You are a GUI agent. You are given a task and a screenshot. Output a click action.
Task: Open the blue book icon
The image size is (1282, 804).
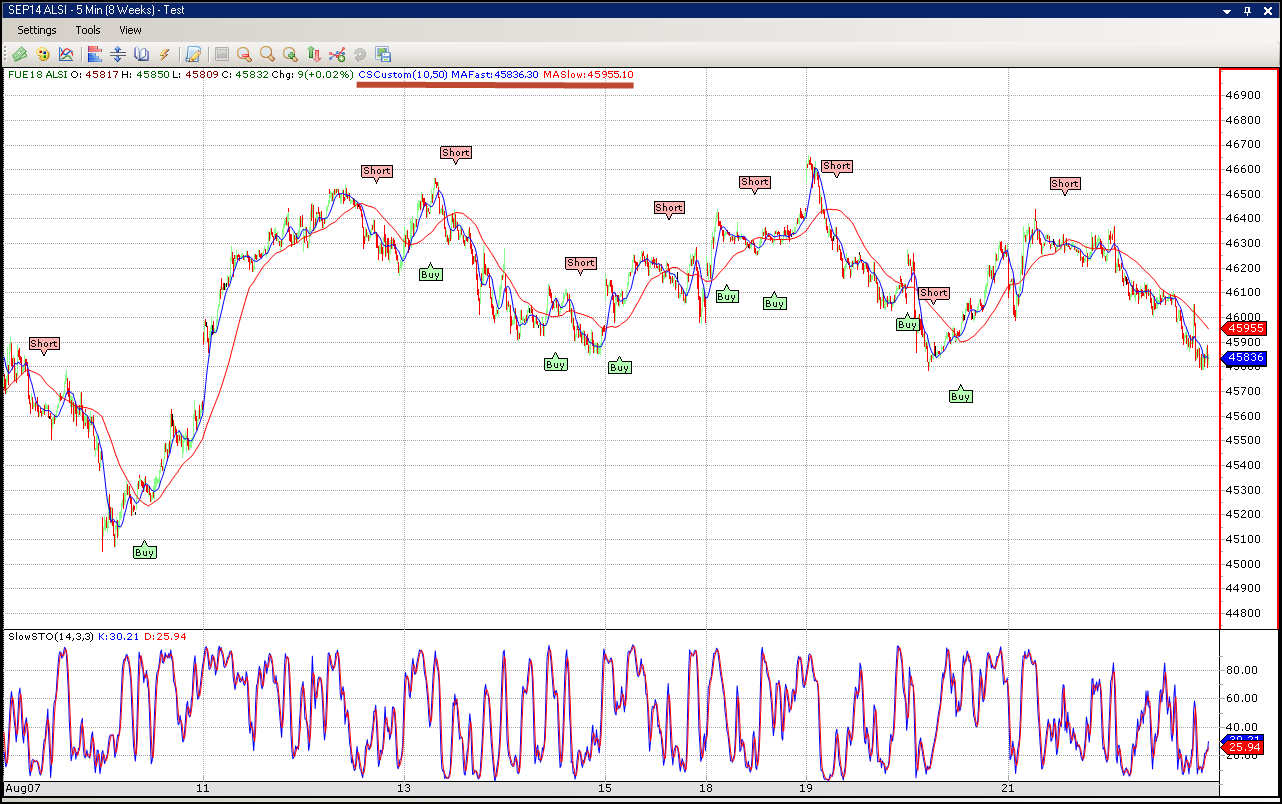pyautogui.click(x=141, y=54)
